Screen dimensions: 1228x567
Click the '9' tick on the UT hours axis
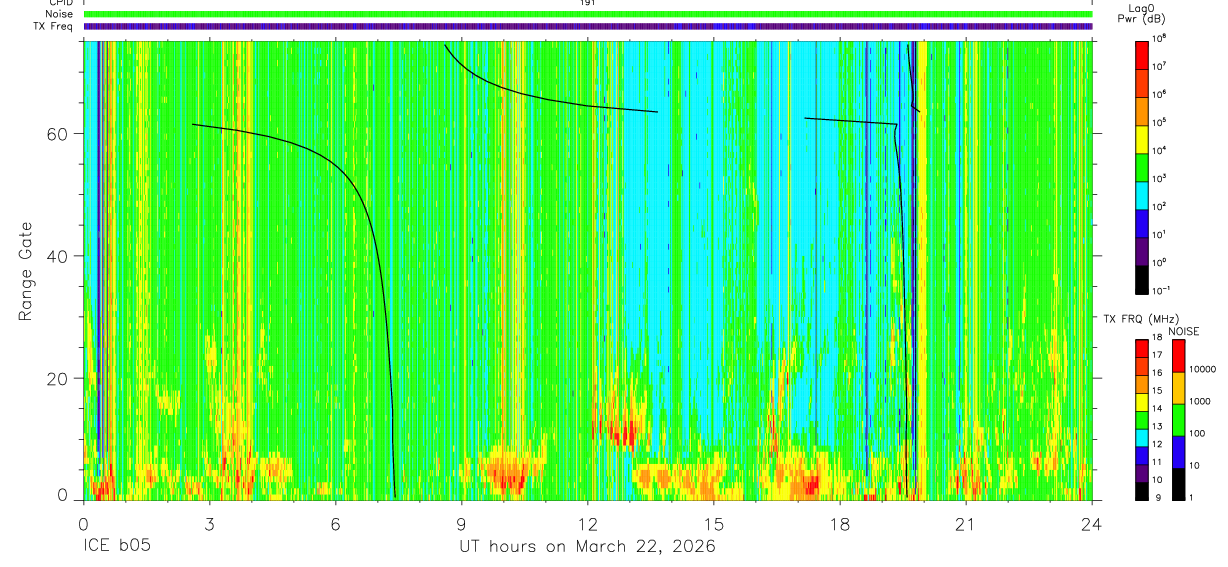[x=462, y=524]
